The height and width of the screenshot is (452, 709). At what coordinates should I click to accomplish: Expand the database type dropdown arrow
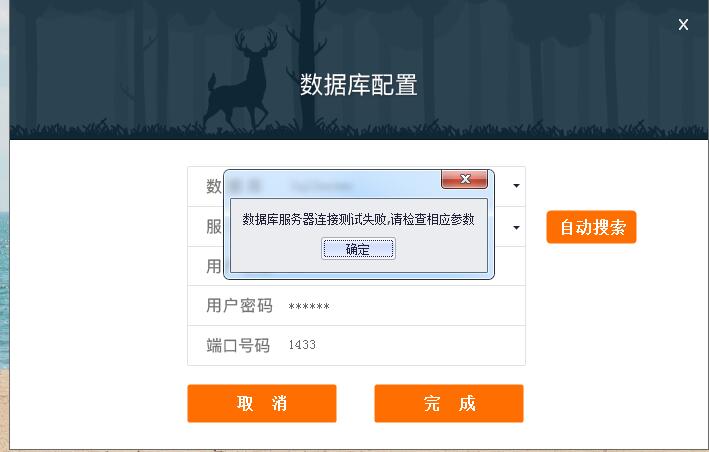tap(516, 186)
